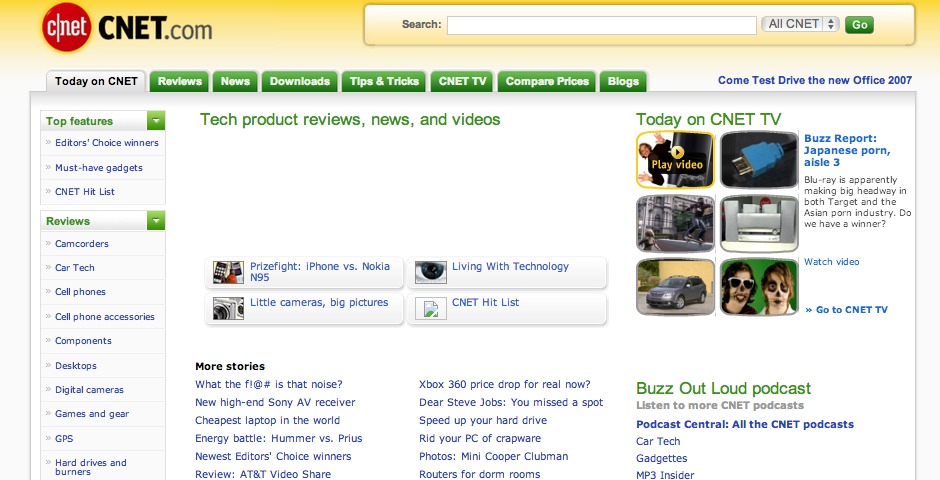Click the red CNET logo circle
The width and height of the screenshot is (940, 480).
(x=67, y=28)
